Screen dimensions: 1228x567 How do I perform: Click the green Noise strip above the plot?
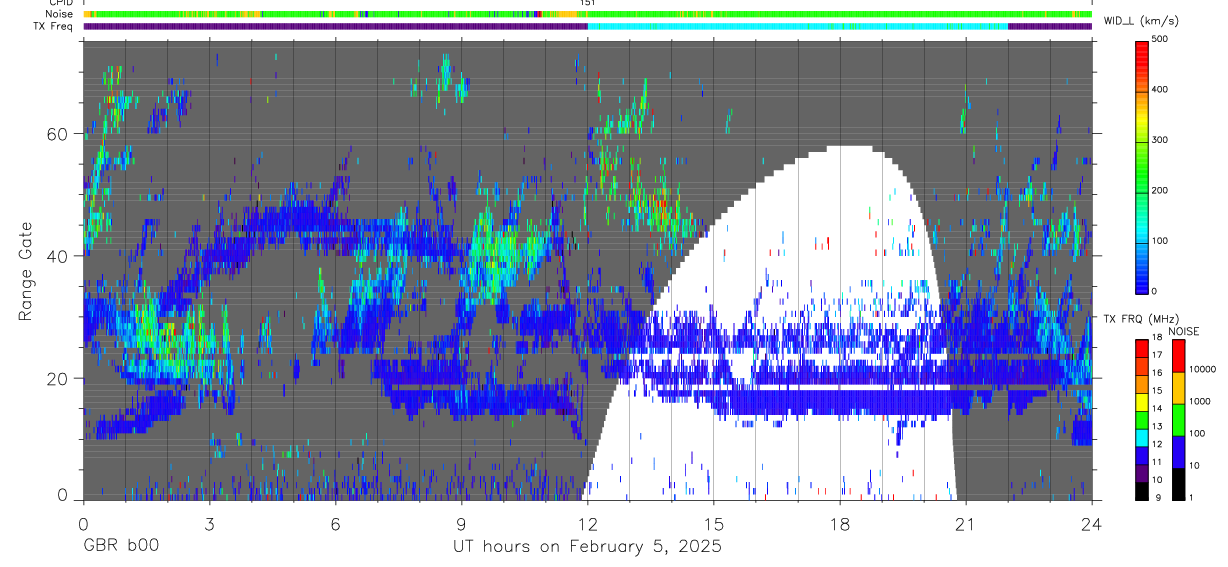click(x=587, y=15)
